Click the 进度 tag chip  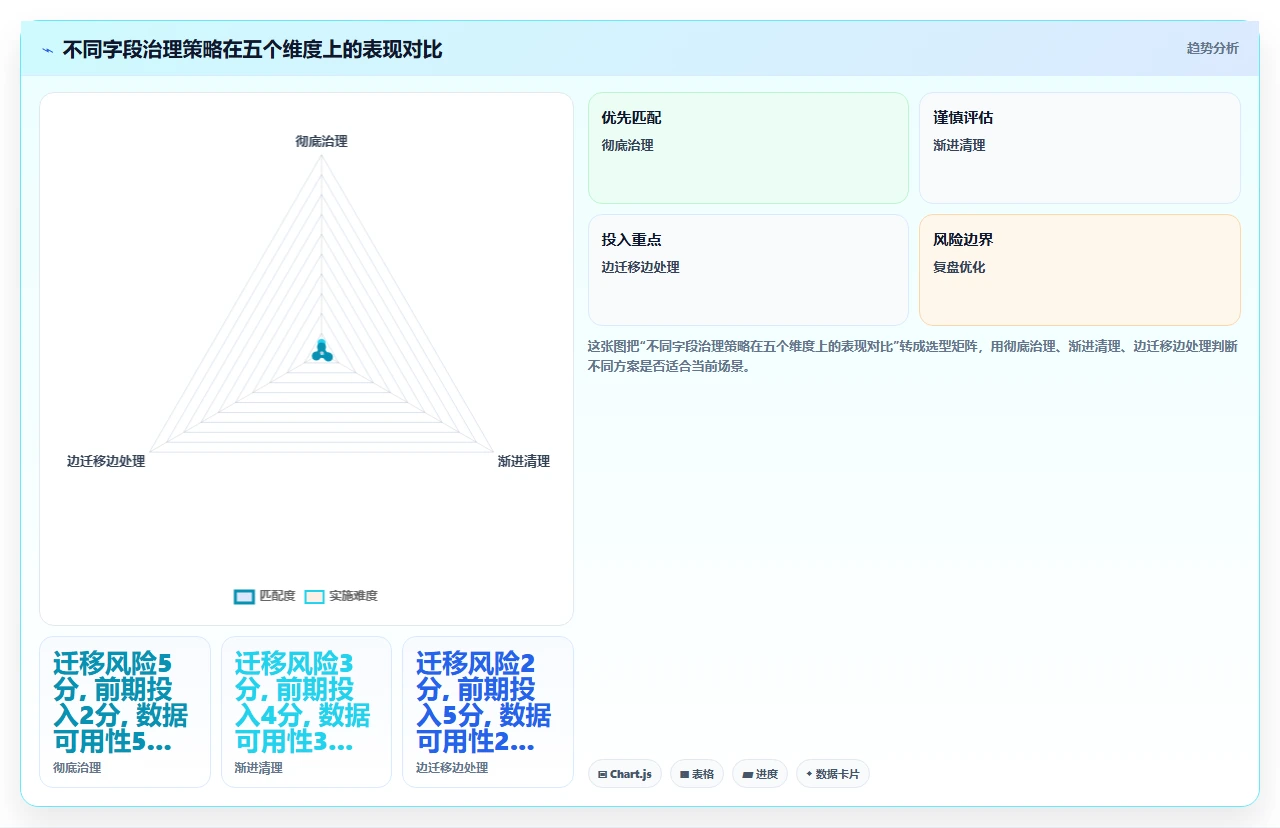pos(760,774)
